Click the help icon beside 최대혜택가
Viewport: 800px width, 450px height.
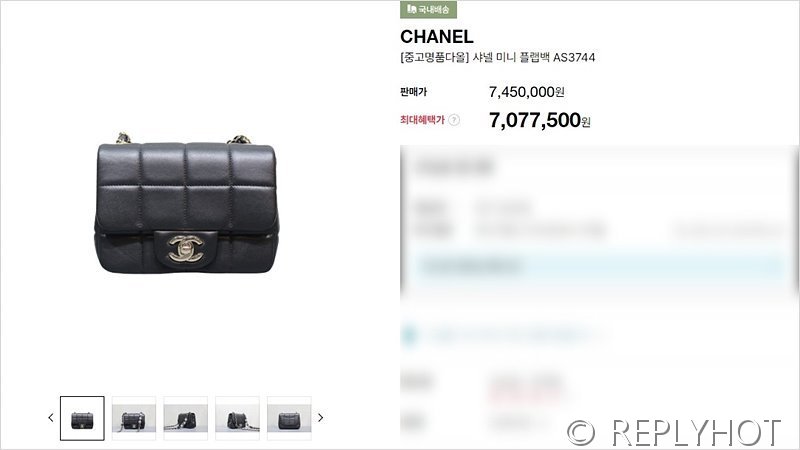(x=454, y=120)
